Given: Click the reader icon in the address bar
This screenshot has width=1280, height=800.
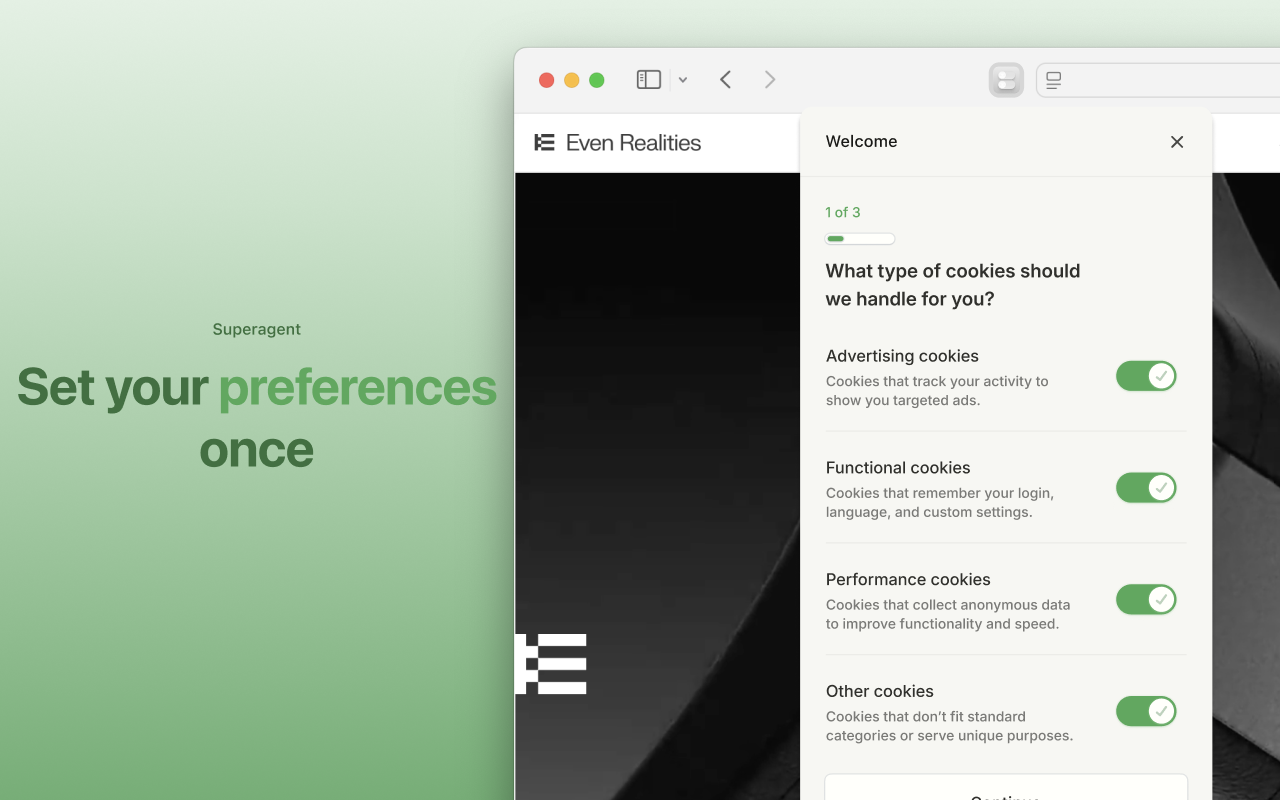Looking at the screenshot, I should (x=1054, y=80).
